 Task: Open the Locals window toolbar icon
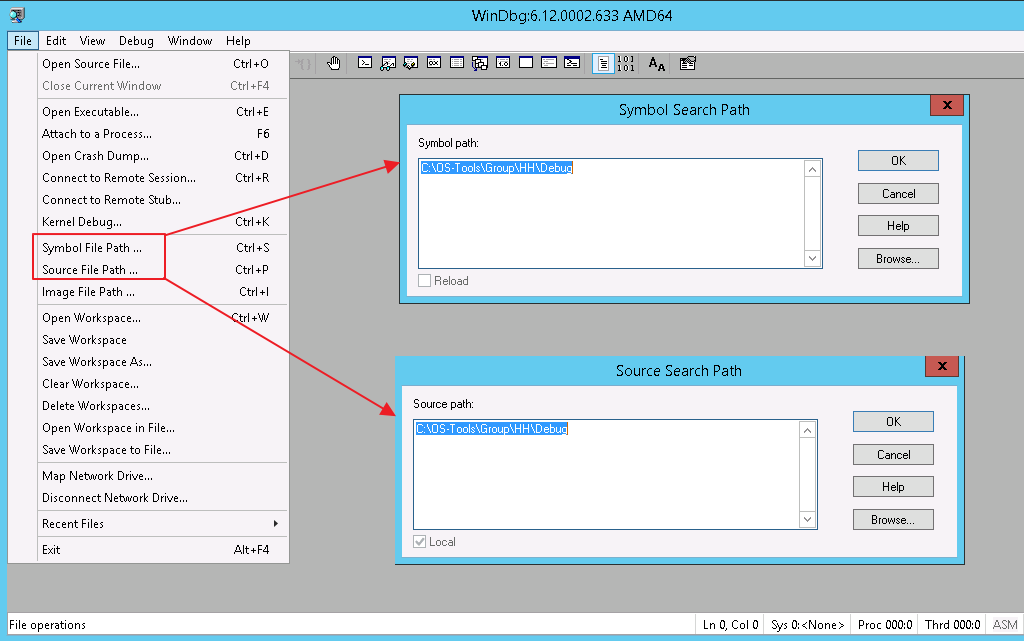pos(411,63)
